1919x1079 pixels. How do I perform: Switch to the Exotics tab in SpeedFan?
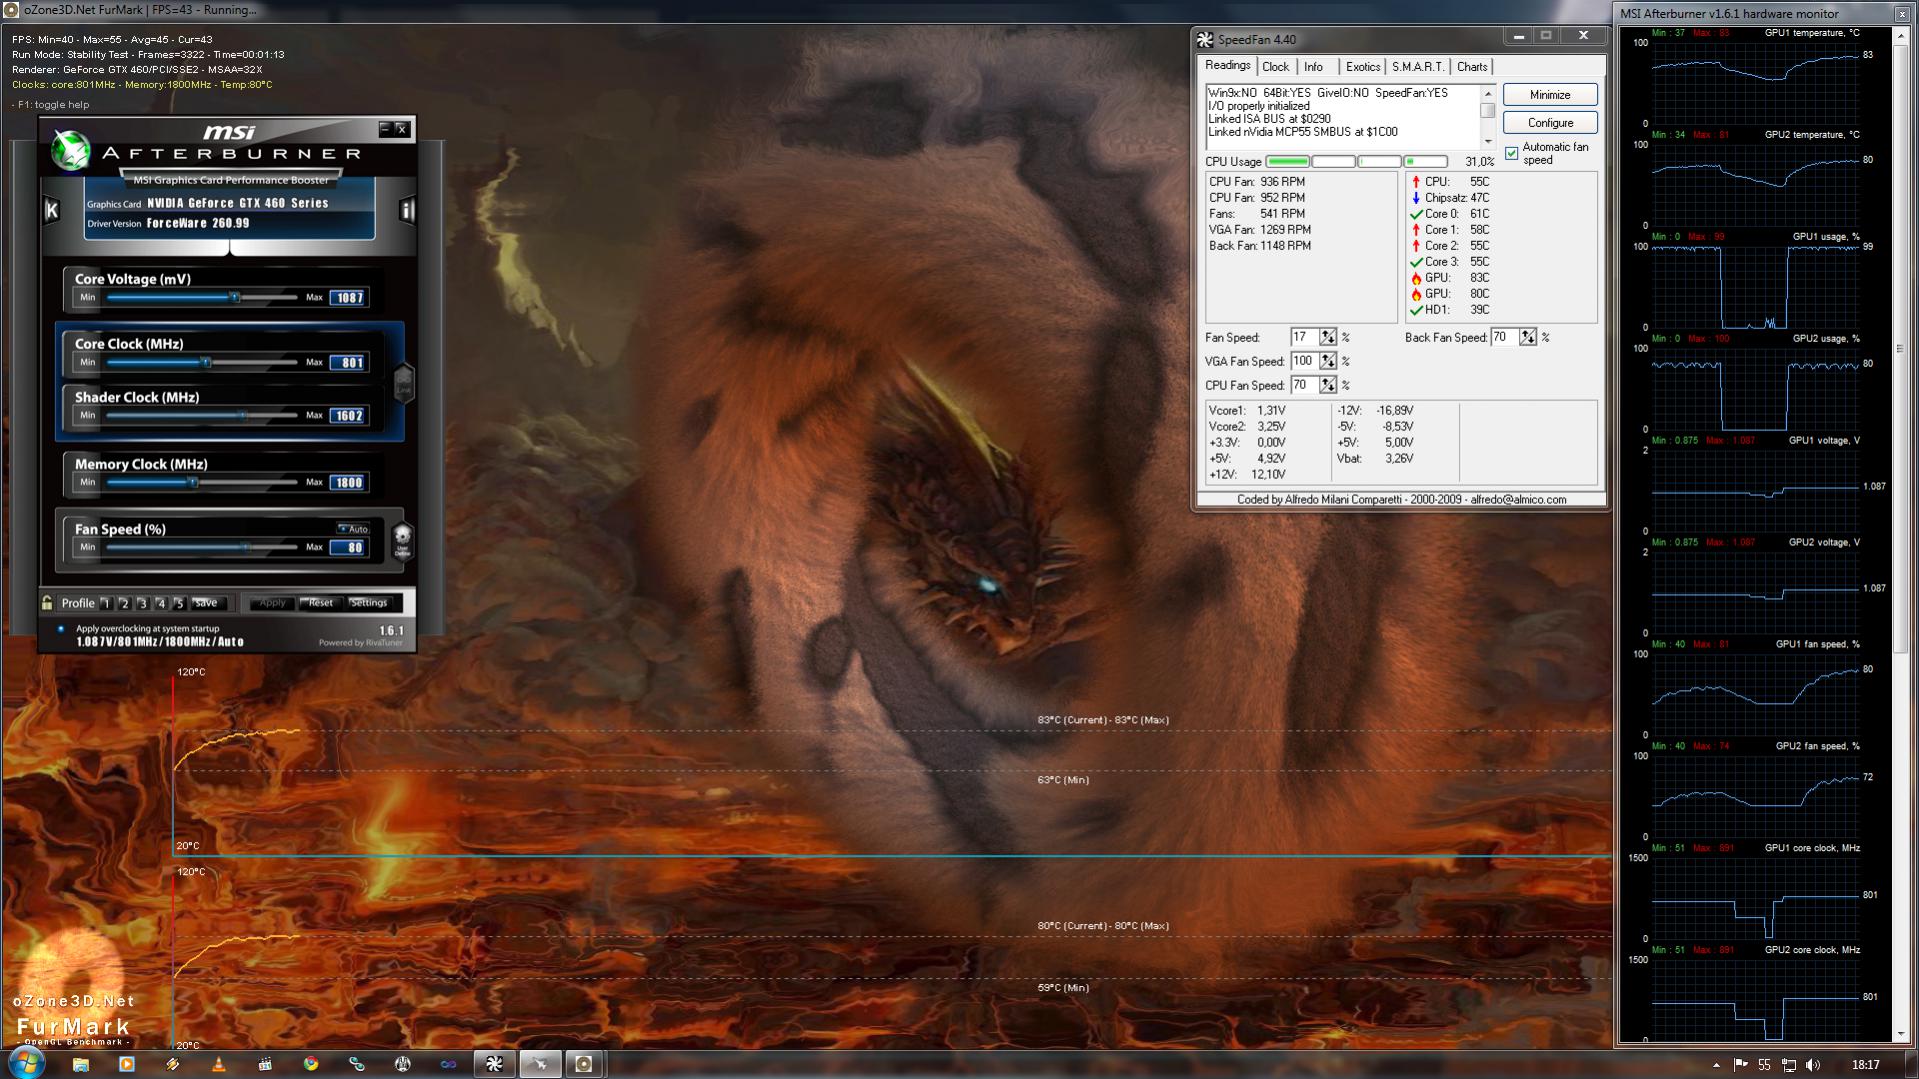pos(1362,67)
